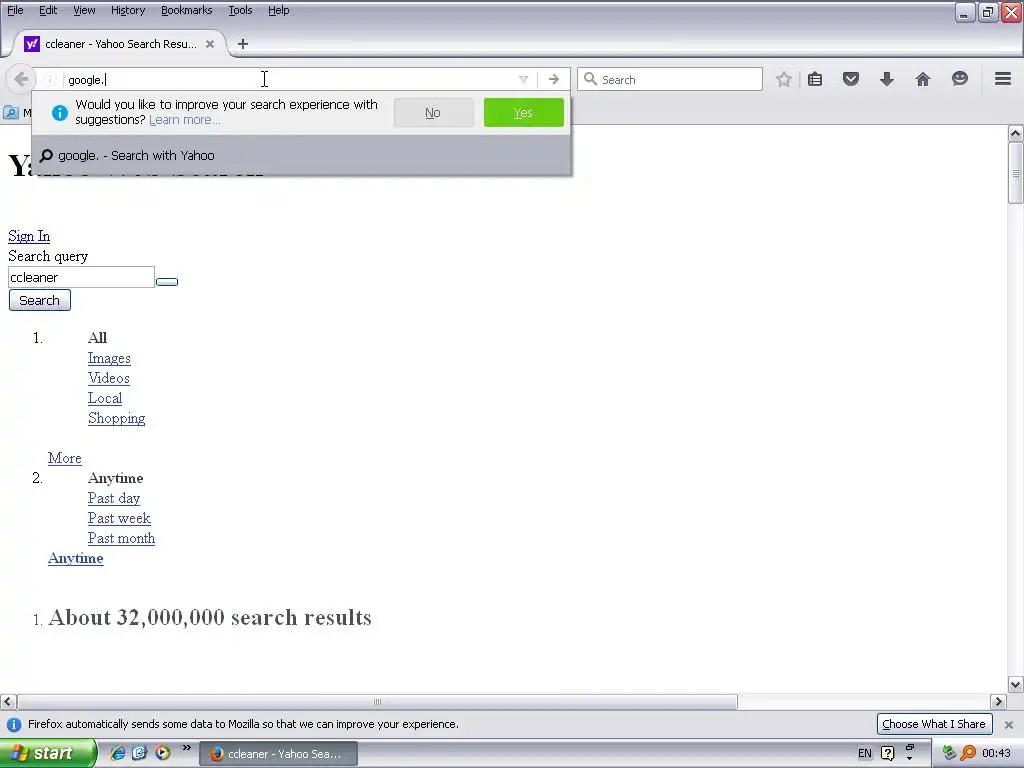Open the Help menu

[278, 10]
